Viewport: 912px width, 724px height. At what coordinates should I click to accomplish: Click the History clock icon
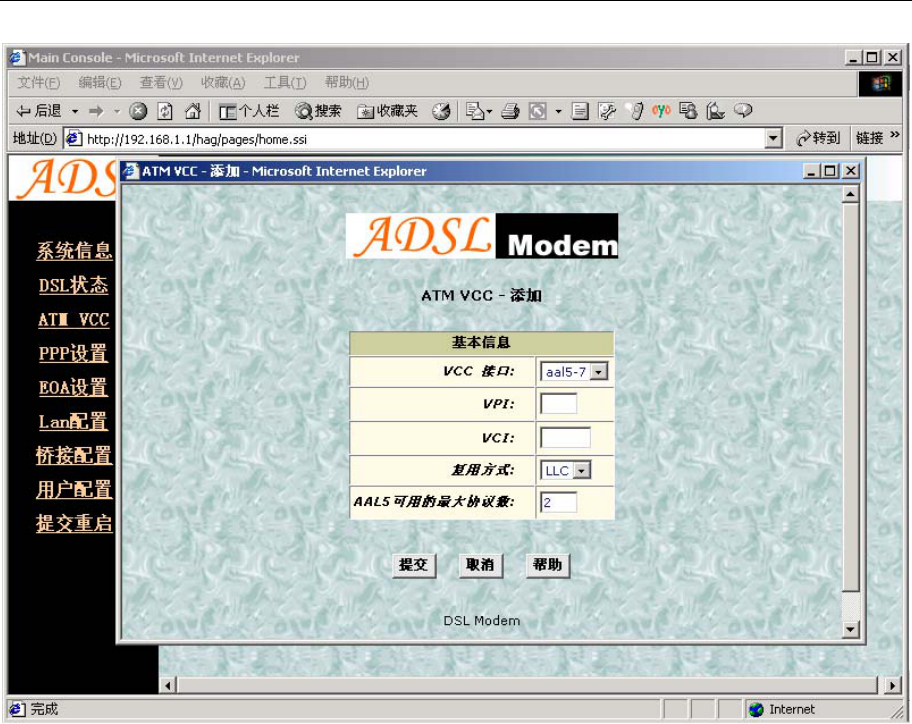tap(441, 110)
